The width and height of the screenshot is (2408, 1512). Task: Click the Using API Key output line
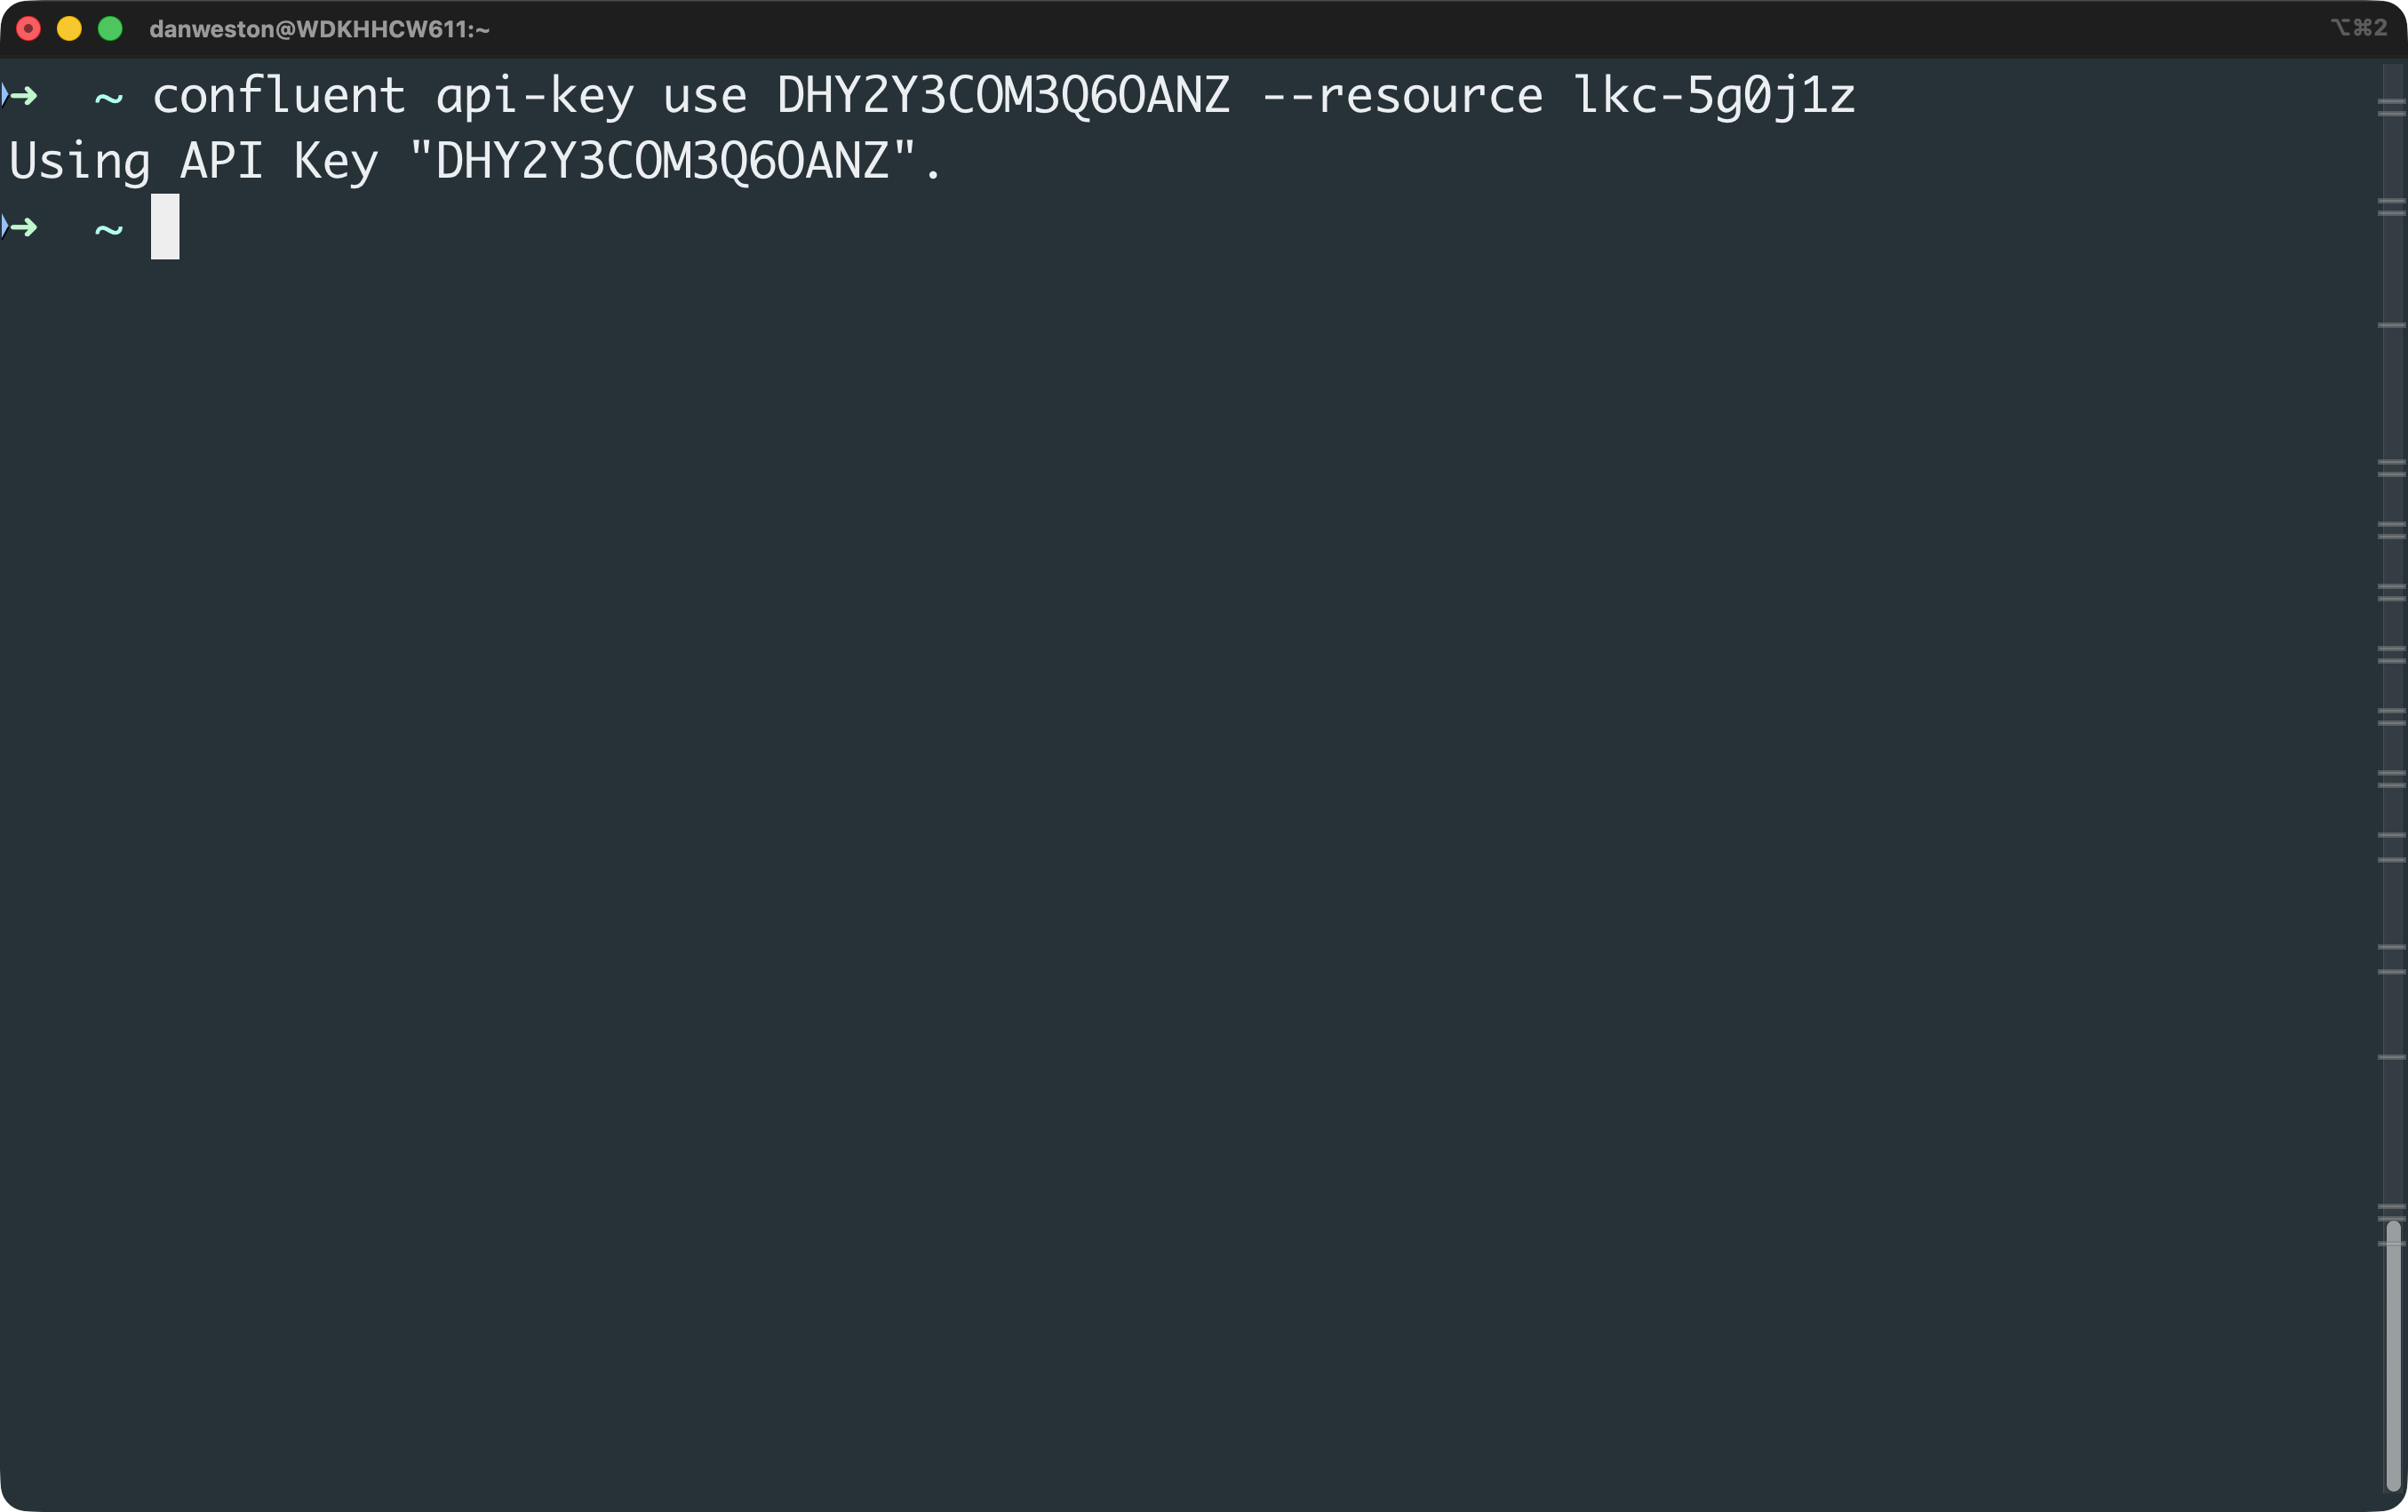470,161
